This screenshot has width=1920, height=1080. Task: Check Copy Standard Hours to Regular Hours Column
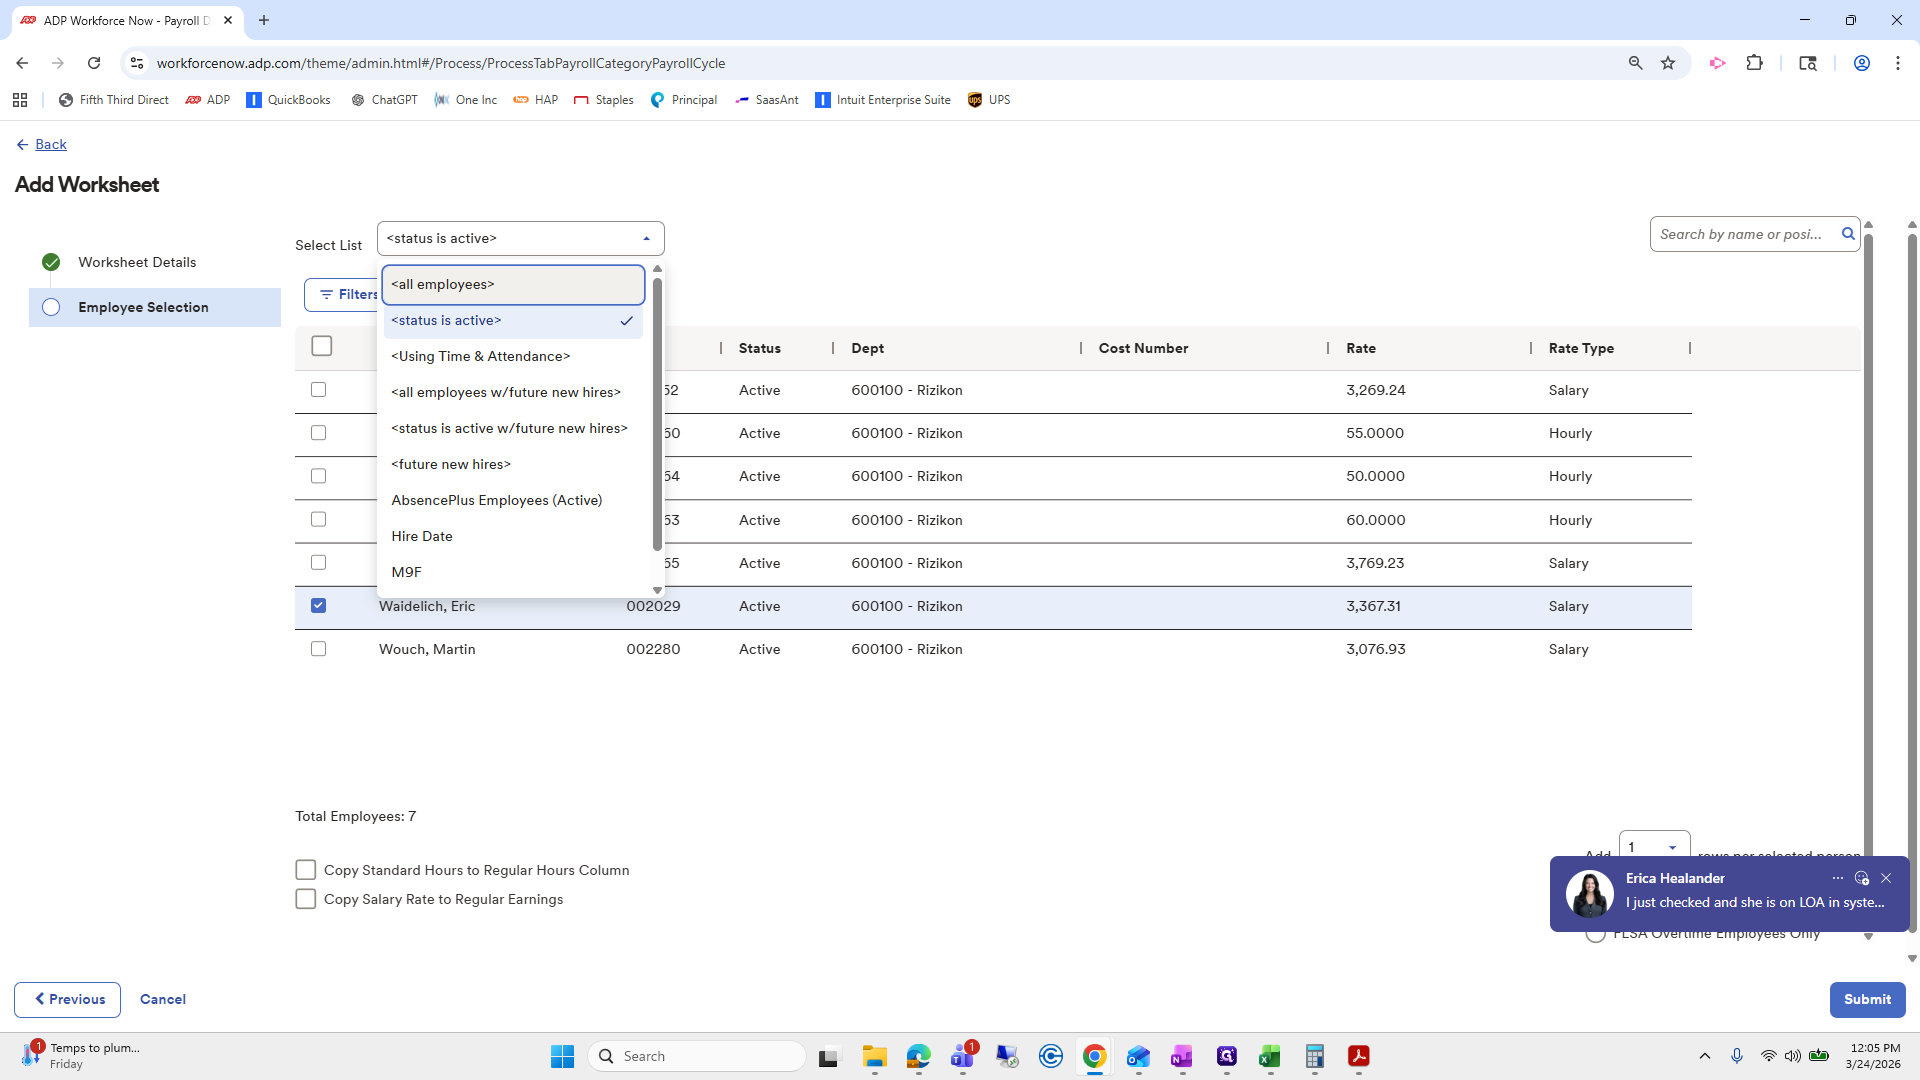pyautogui.click(x=306, y=870)
